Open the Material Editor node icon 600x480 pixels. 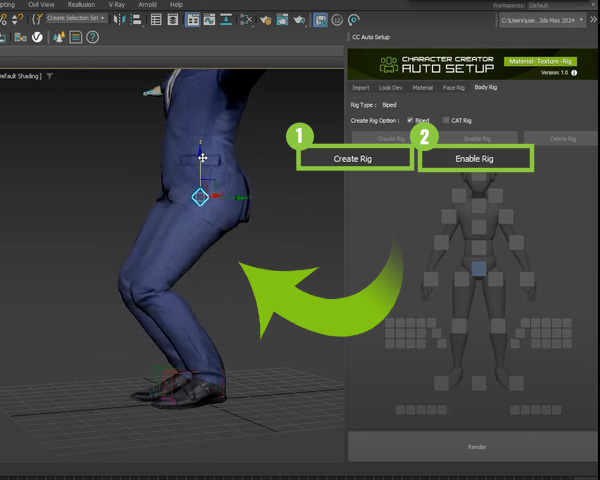point(246,20)
